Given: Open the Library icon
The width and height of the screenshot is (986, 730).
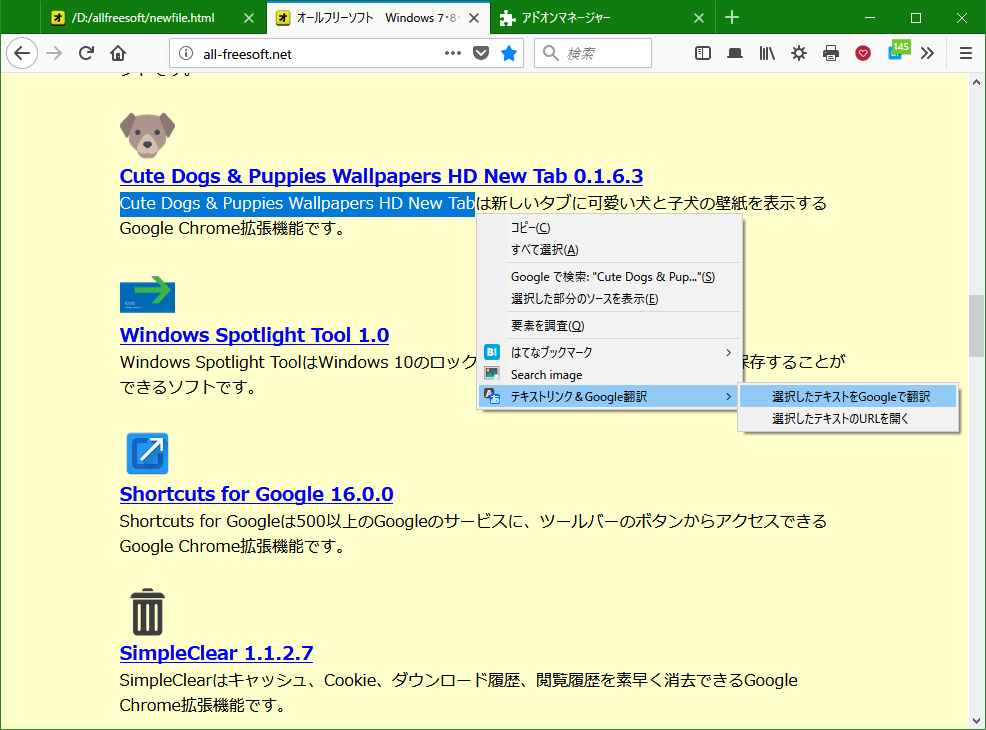Looking at the screenshot, I should [x=767, y=53].
